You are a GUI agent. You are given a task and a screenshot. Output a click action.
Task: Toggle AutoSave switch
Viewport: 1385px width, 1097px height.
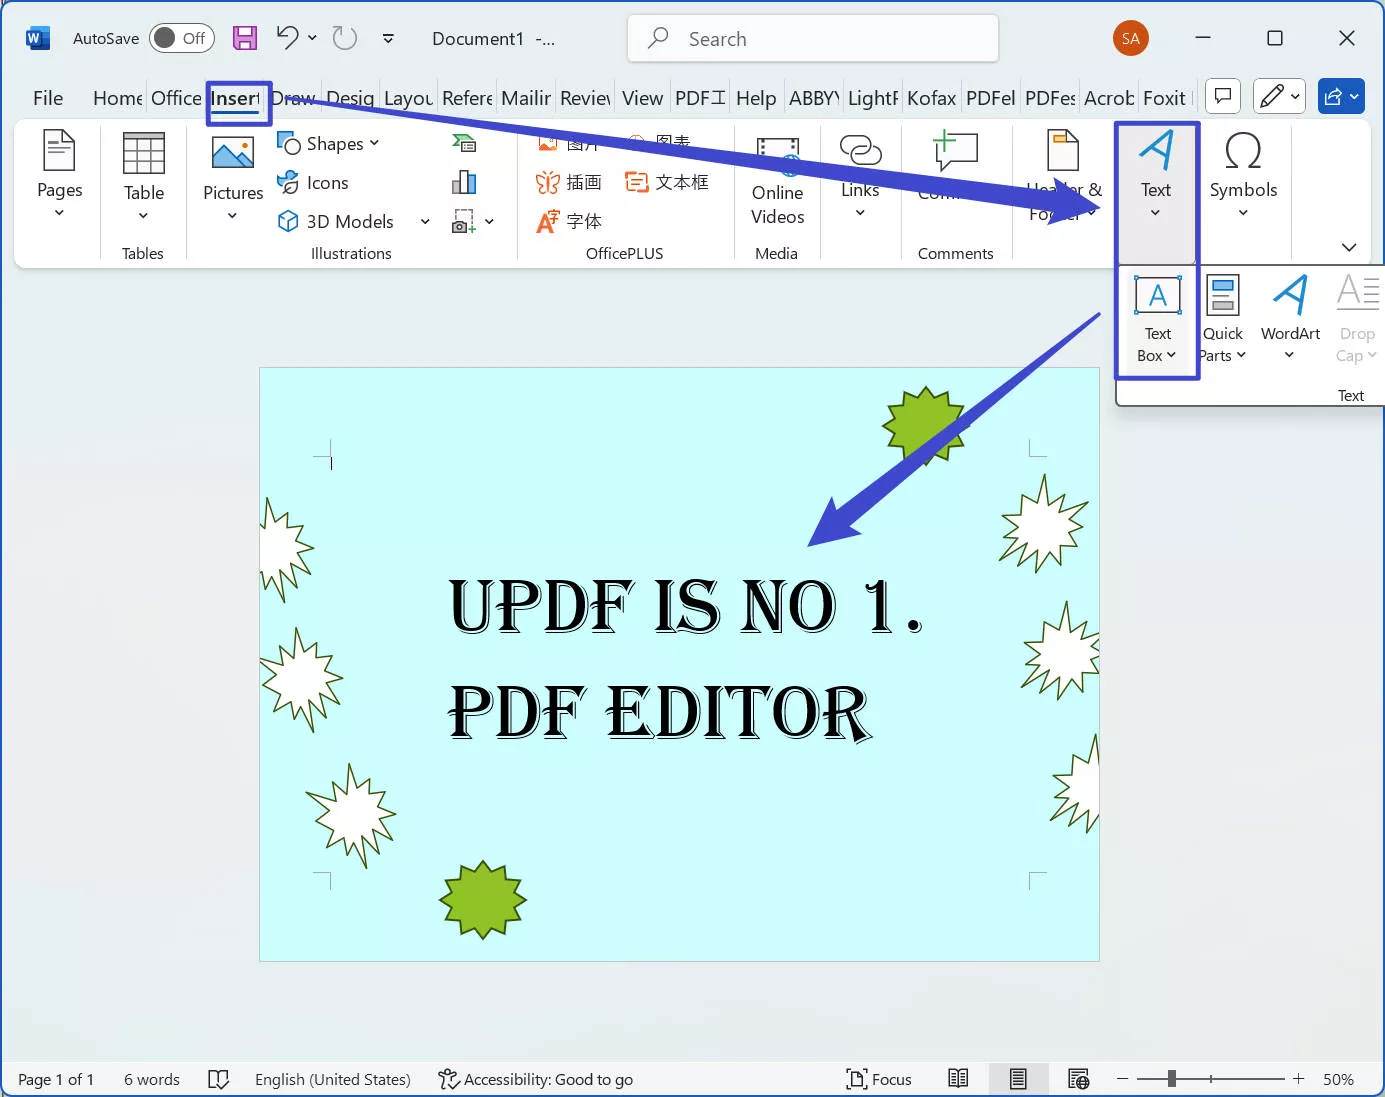coord(181,38)
